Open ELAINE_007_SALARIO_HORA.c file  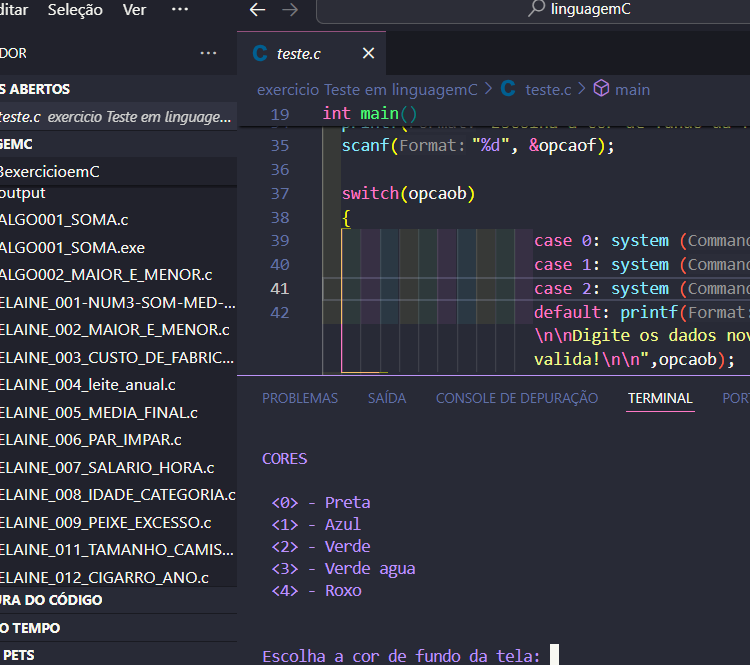tap(118, 467)
